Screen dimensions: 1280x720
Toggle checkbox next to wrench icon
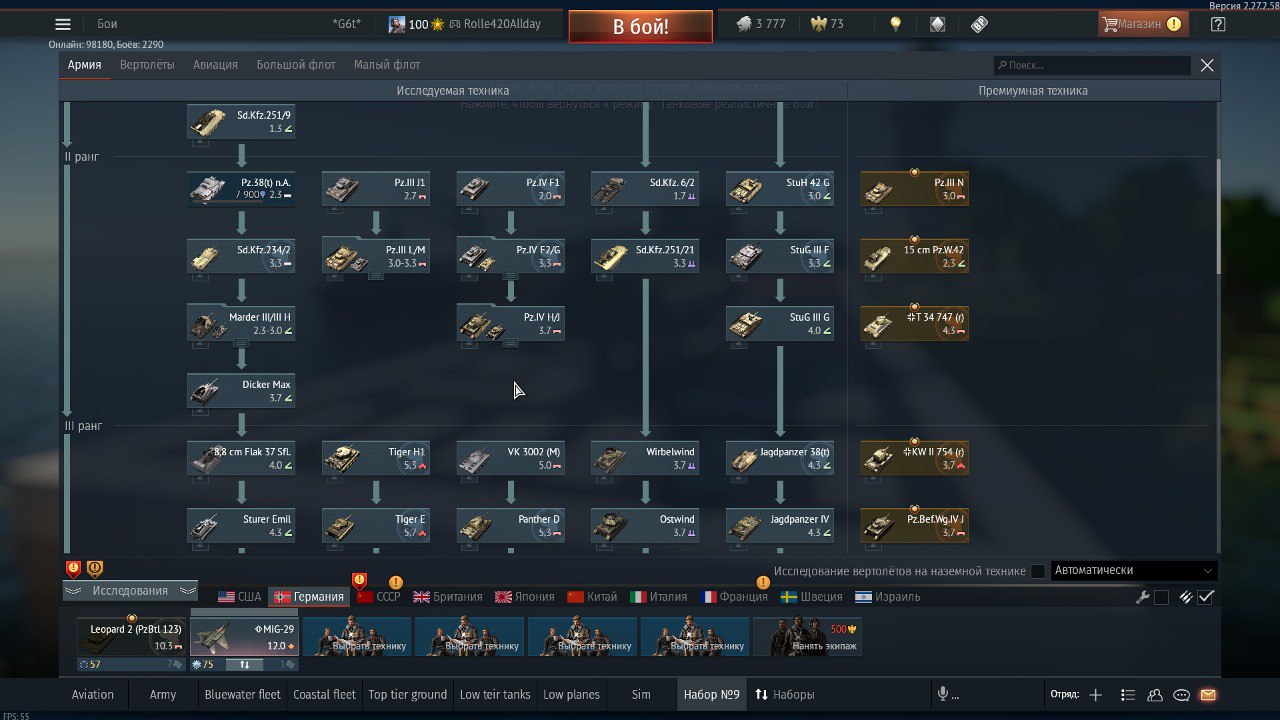pos(1161,597)
